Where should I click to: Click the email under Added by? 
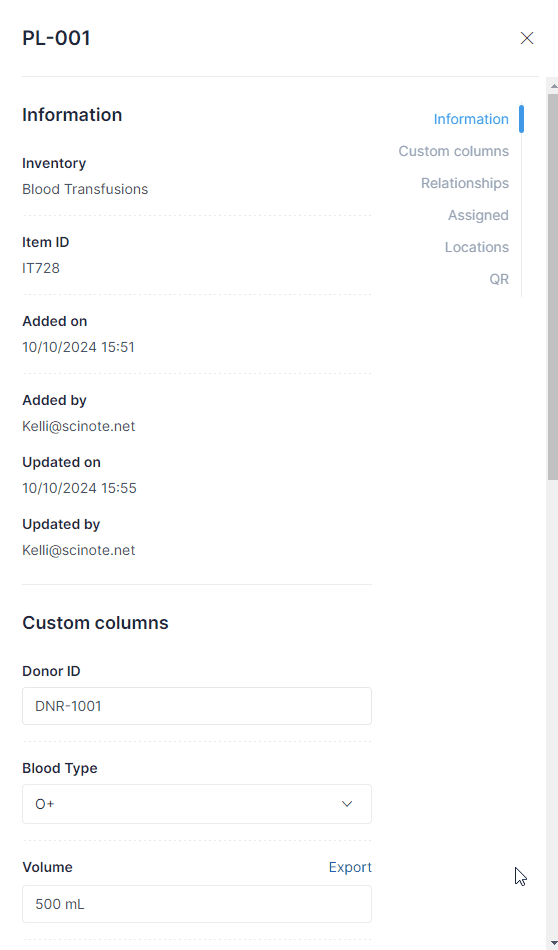click(79, 427)
